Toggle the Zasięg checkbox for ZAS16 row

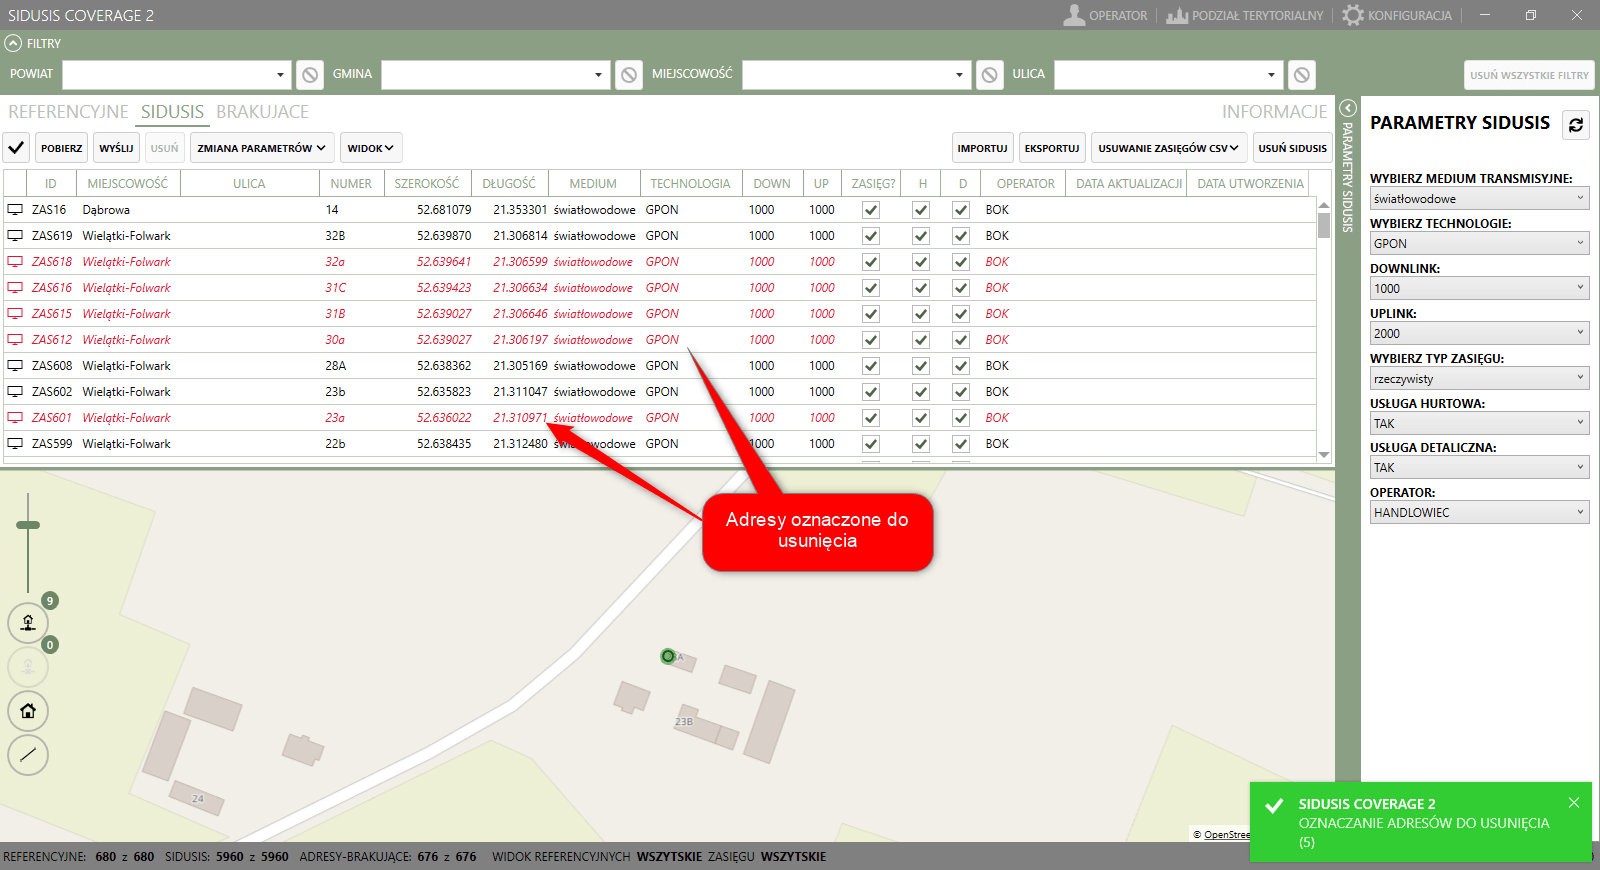point(871,210)
